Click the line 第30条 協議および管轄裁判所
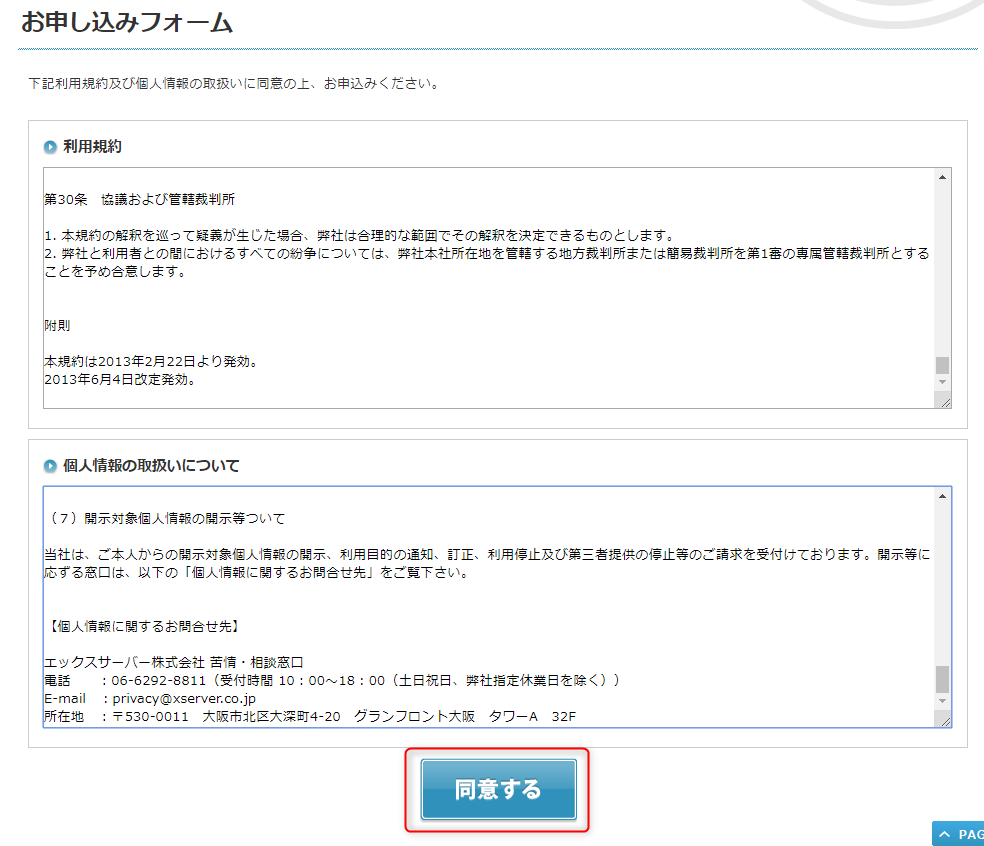984x846 pixels. [139, 200]
